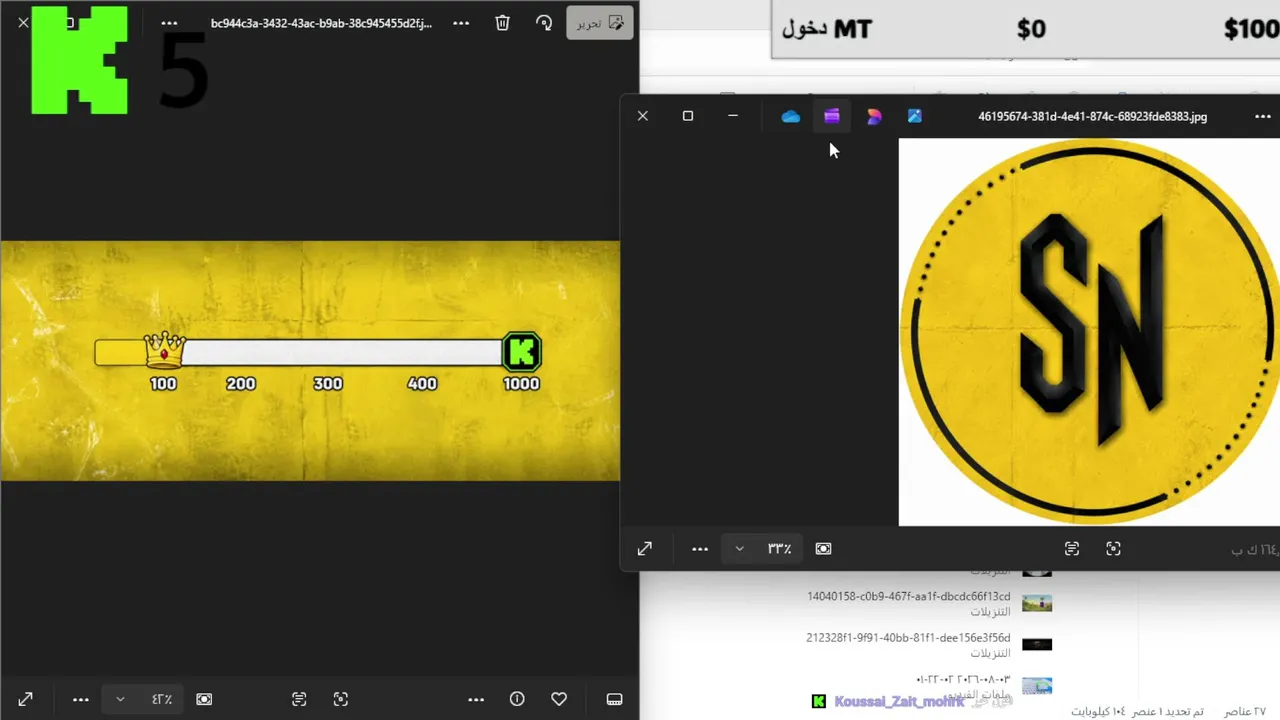Viewport: 1280px width, 720px height.
Task: Click the yellow progress bar image
Action: (310, 361)
